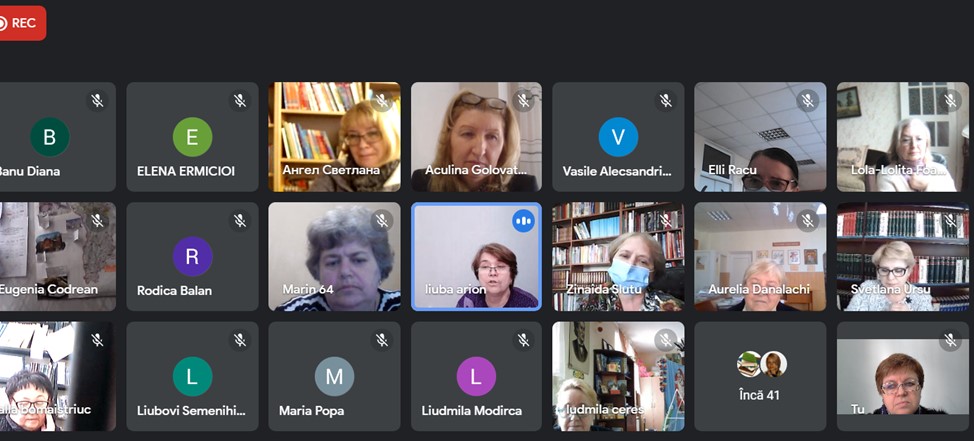This screenshot has height=441, width=974.
Task: Click the speaking indicator on liuba arion tile
Action: coord(524,220)
